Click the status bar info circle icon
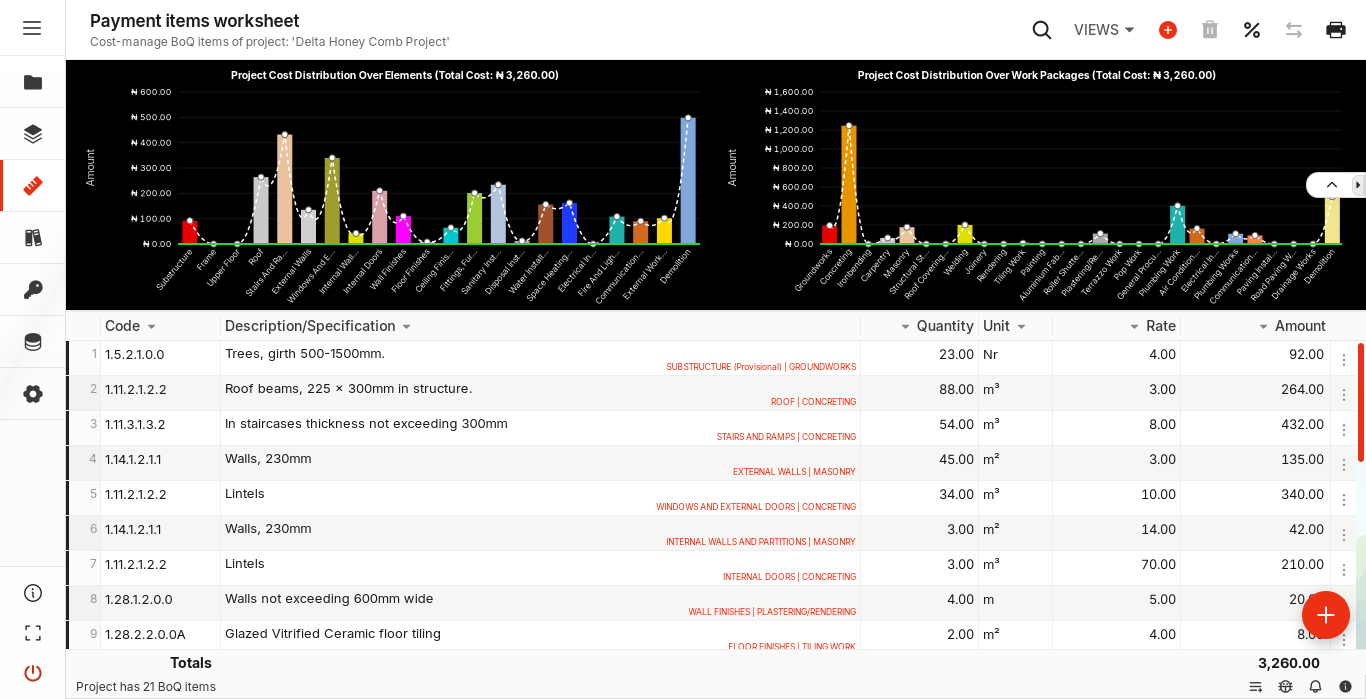This screenshot has height=699, width=1366. (1346, 687)
